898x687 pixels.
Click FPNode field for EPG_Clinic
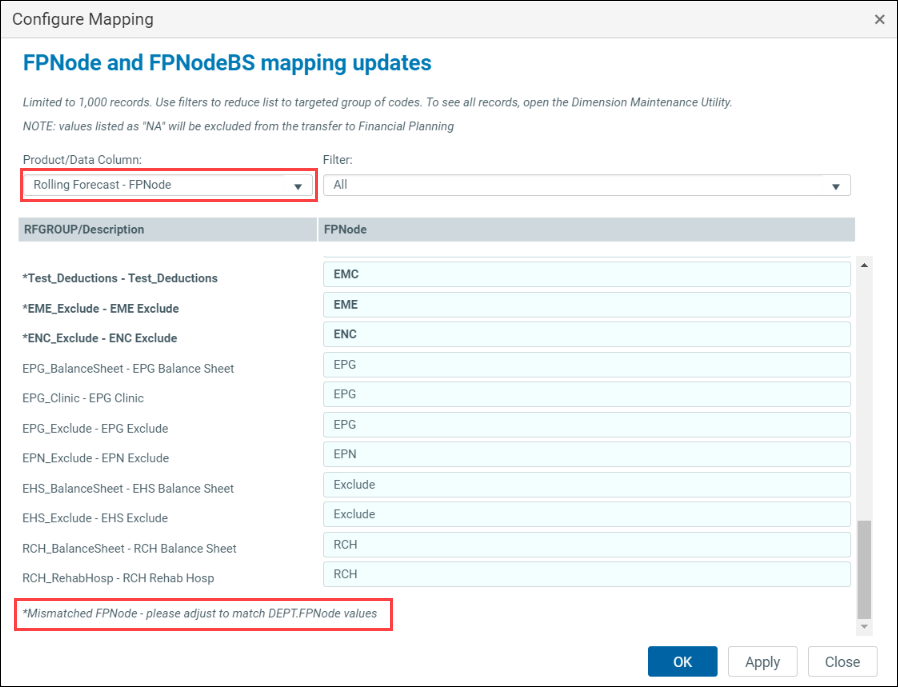[587, 395]
